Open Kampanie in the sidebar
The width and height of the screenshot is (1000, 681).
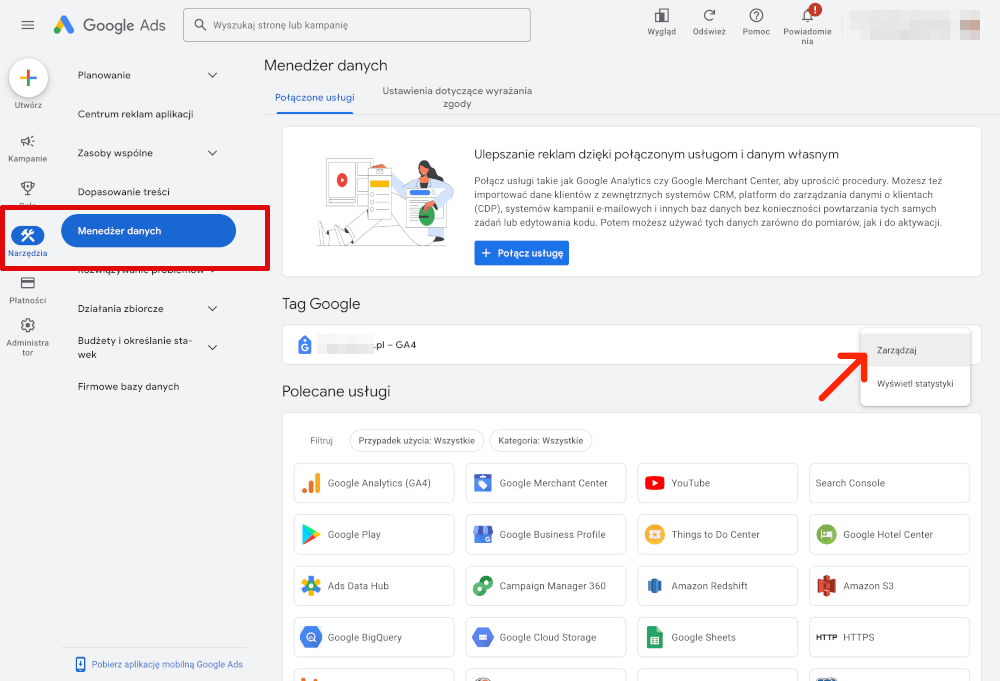coord(27,148)
